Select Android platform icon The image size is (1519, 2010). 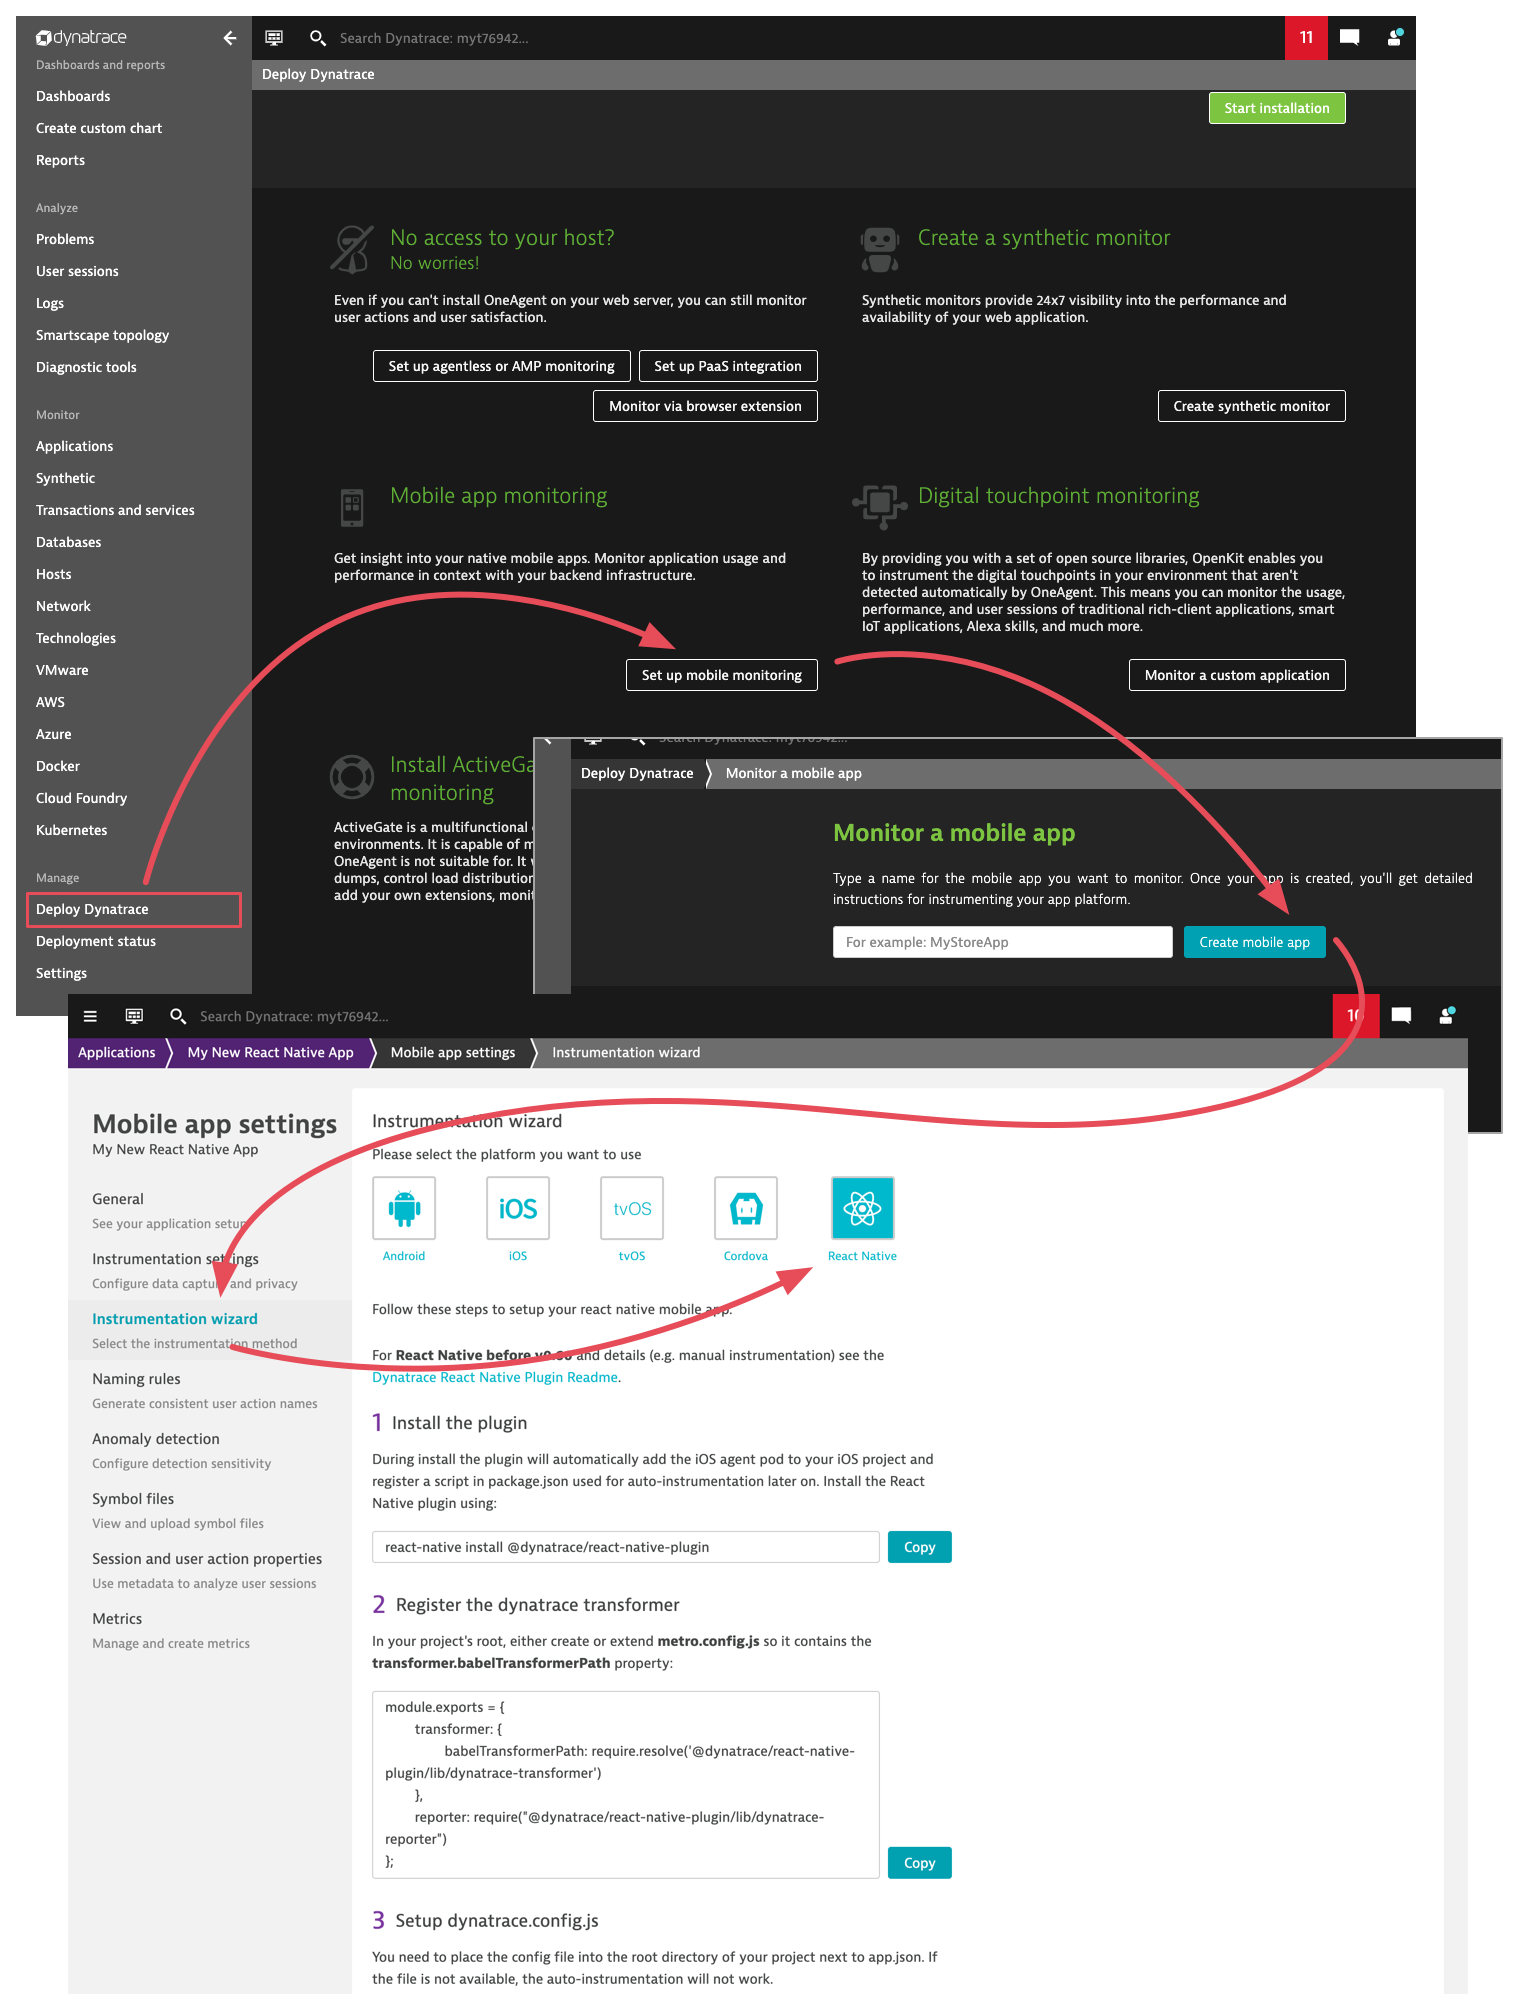pos(404,1208)
